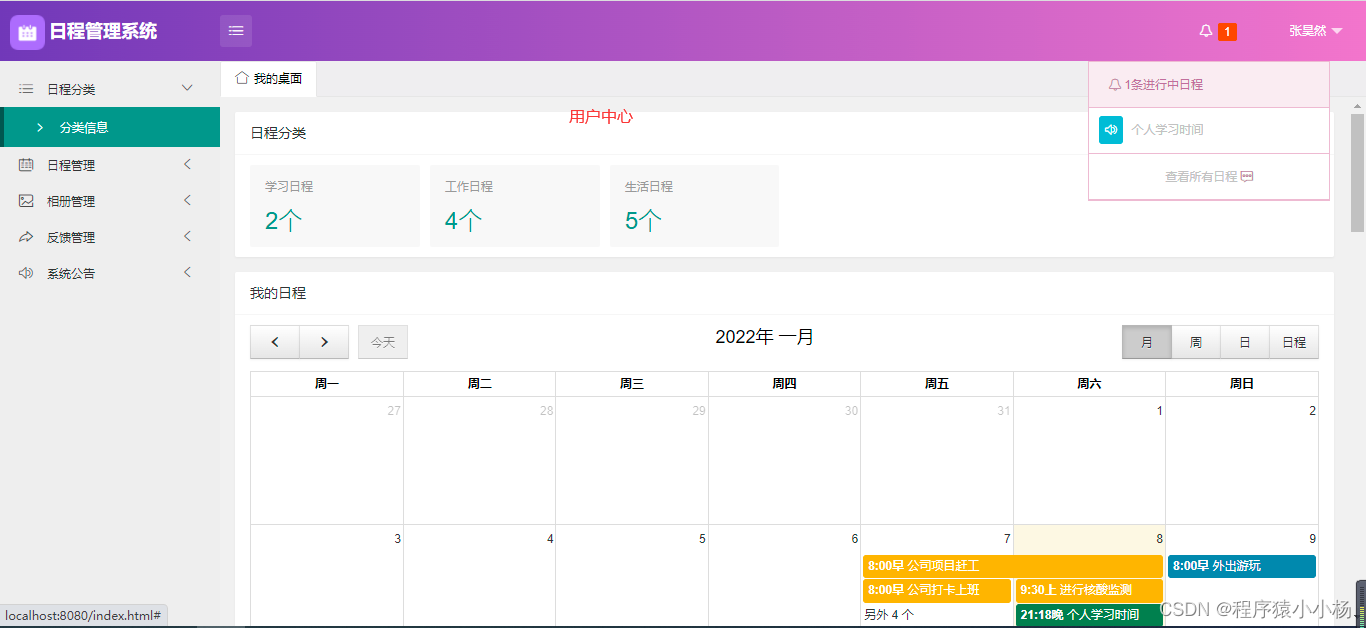Open the 反馈管理 sidebar menu

(110, 237)
